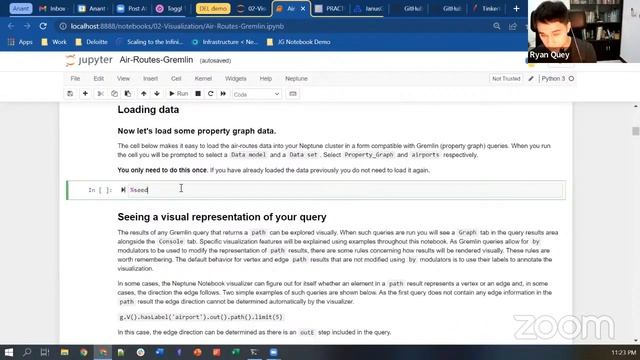Cut selected cells with scissors icon
The width and height of the screenshot is (640, 360).
(x=100, y=94)
